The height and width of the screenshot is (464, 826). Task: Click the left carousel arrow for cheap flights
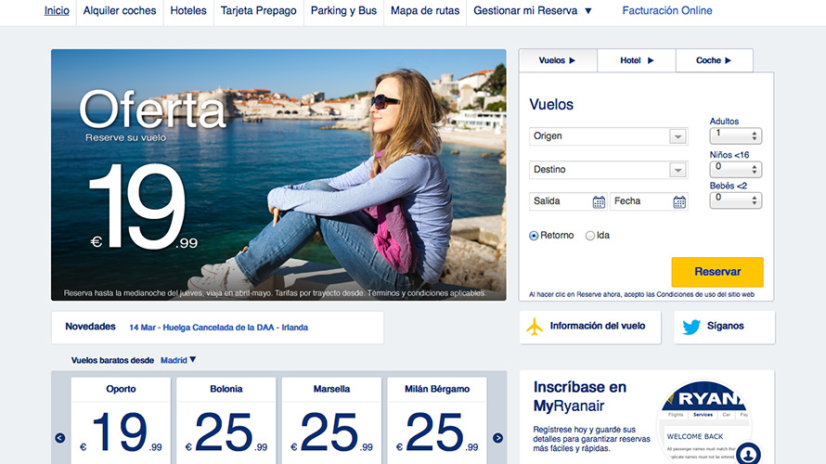pos(60,437)
